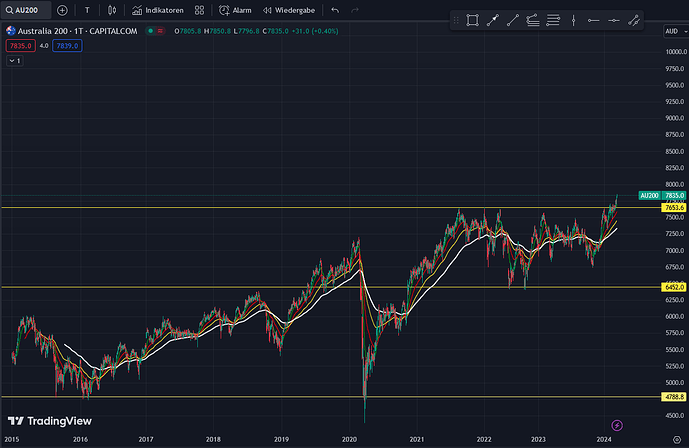Image resolution: width=689 pixels, height=448 pixels.
Task: Click the 2015 label on time axis
Action: [12, 439]
